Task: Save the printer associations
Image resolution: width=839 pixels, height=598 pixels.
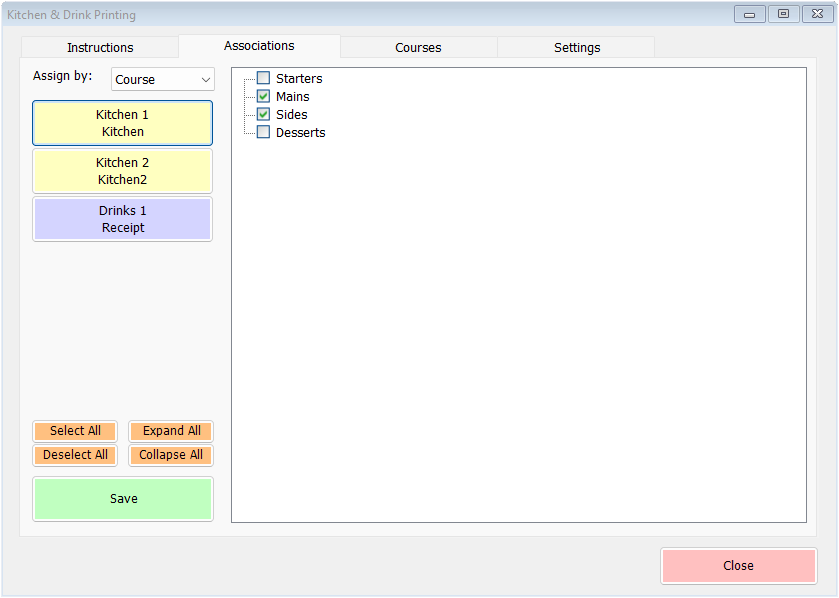Action: (x=123, y=499)
